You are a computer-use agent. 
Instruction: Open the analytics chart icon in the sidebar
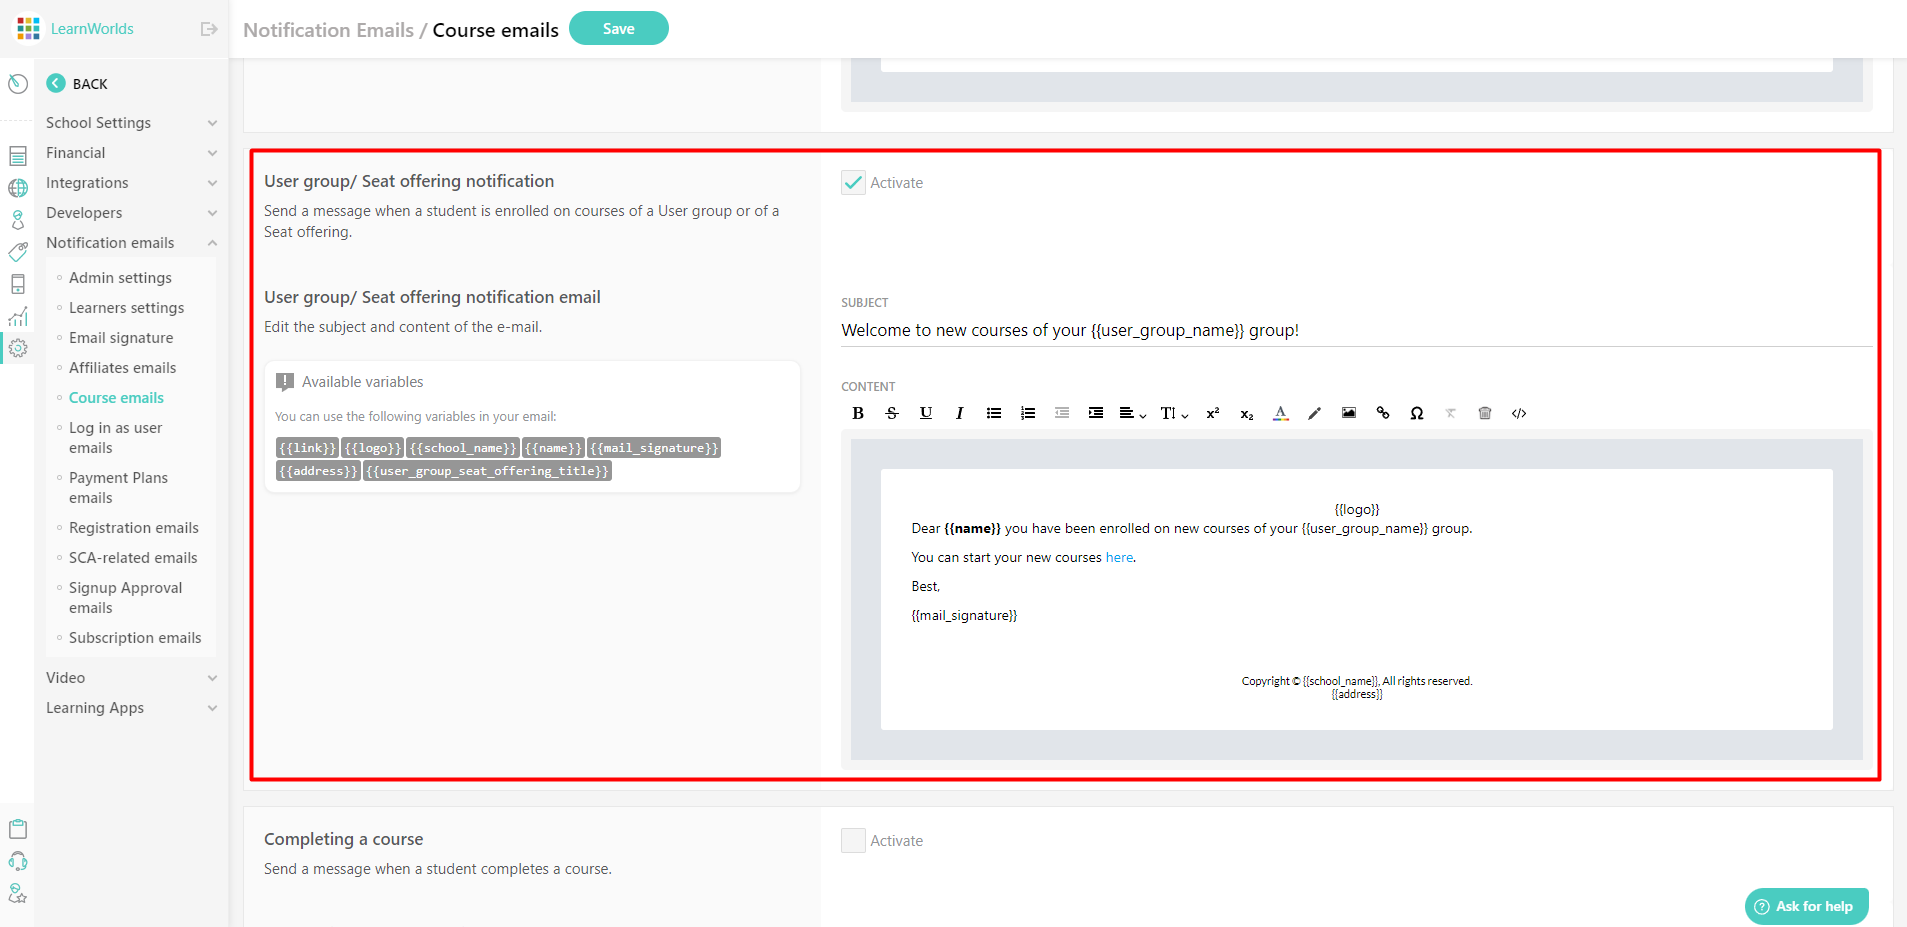(18, 316)
